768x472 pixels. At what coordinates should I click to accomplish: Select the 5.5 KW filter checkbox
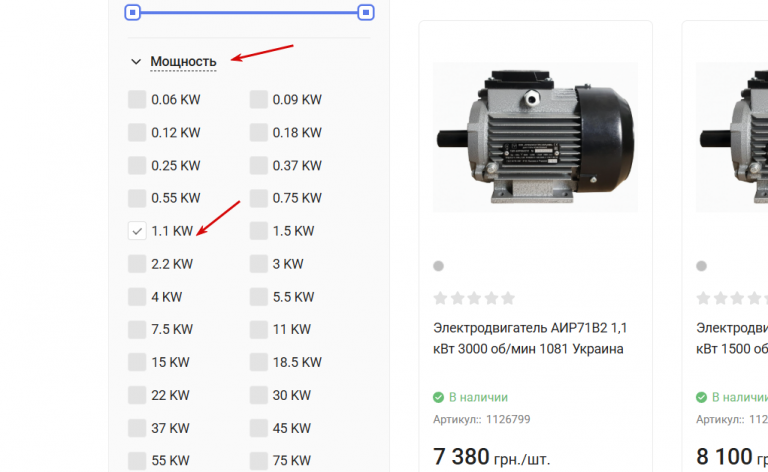(x=259, y=296)
